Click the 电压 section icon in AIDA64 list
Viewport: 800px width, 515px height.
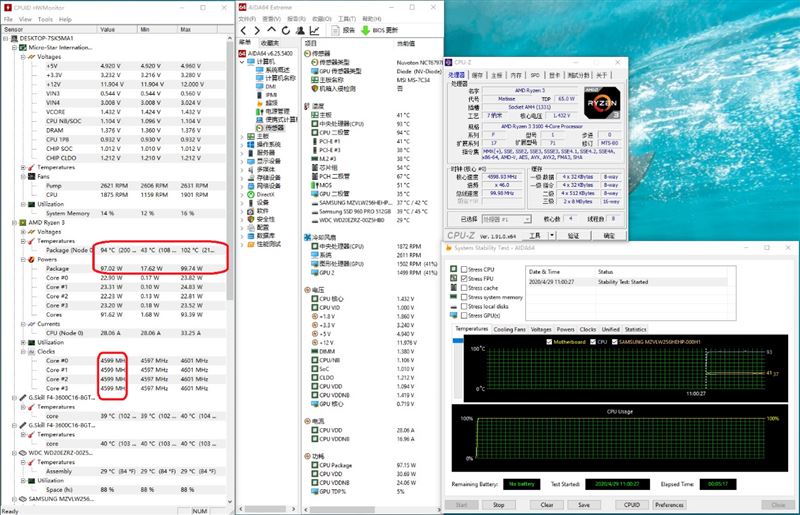tap(307, 290)
